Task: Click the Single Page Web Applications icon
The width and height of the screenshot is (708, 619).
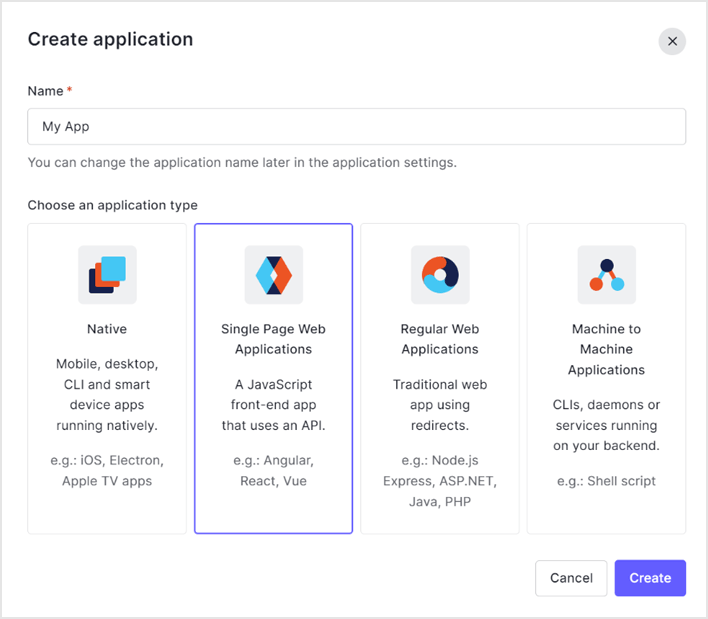Action: point(273,274)
